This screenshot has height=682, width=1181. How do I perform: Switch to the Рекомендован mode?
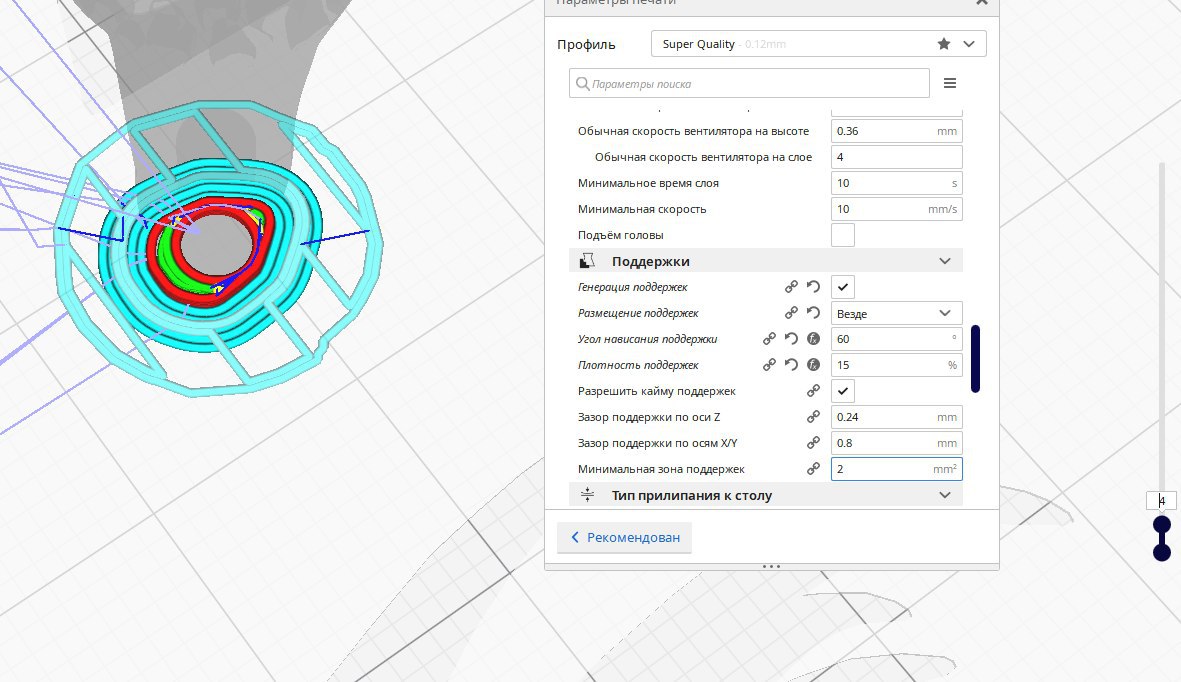point(624,537)
